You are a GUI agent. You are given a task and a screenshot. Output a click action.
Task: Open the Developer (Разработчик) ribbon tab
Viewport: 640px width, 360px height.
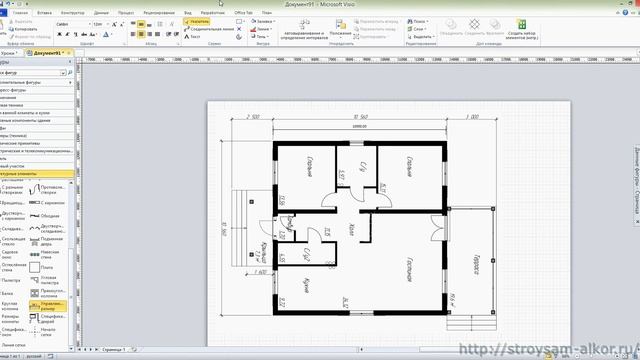pos(213,13)
